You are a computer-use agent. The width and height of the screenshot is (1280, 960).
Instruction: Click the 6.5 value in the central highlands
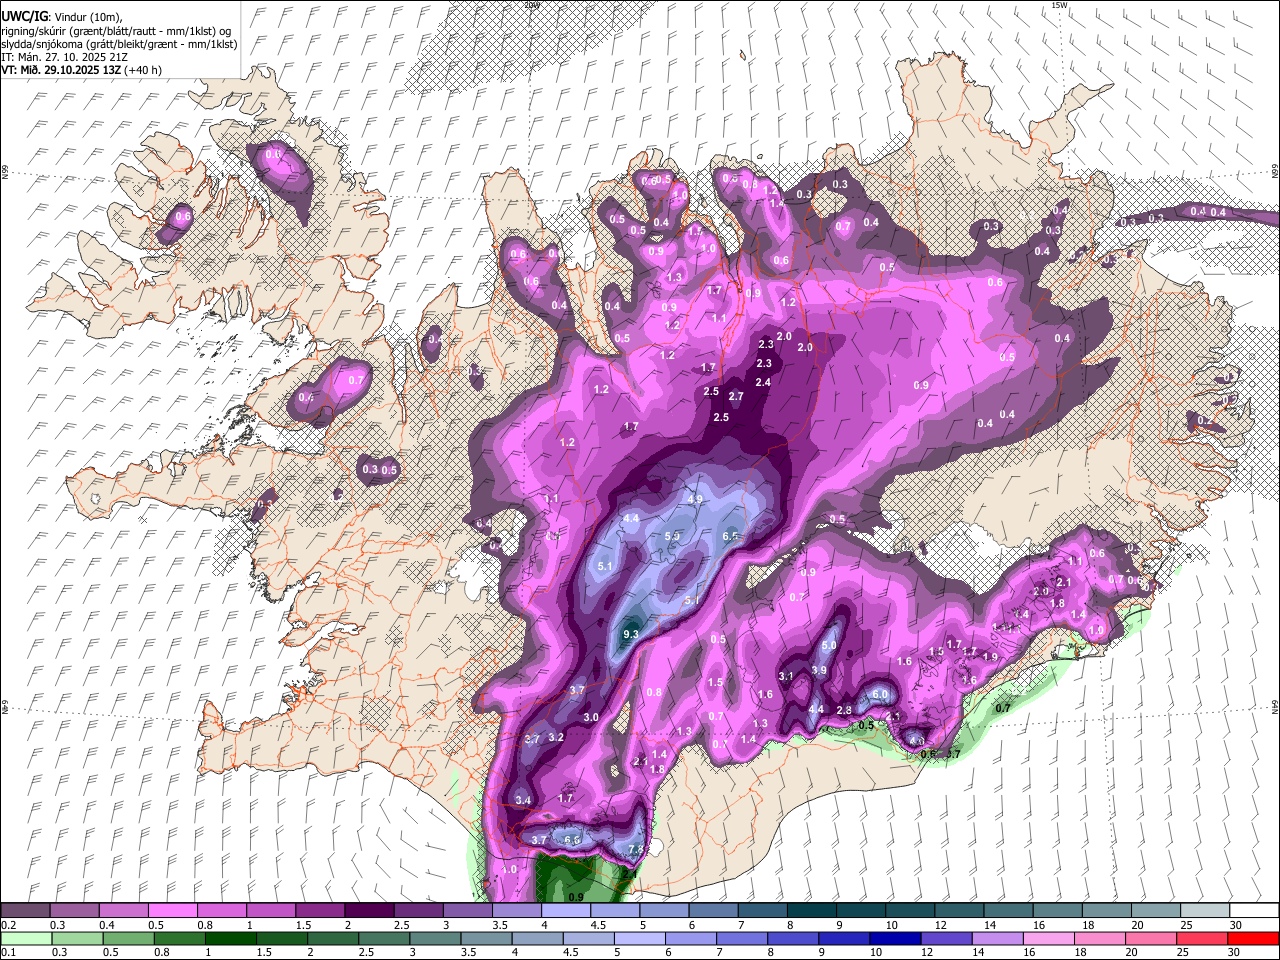click(730, 537)
